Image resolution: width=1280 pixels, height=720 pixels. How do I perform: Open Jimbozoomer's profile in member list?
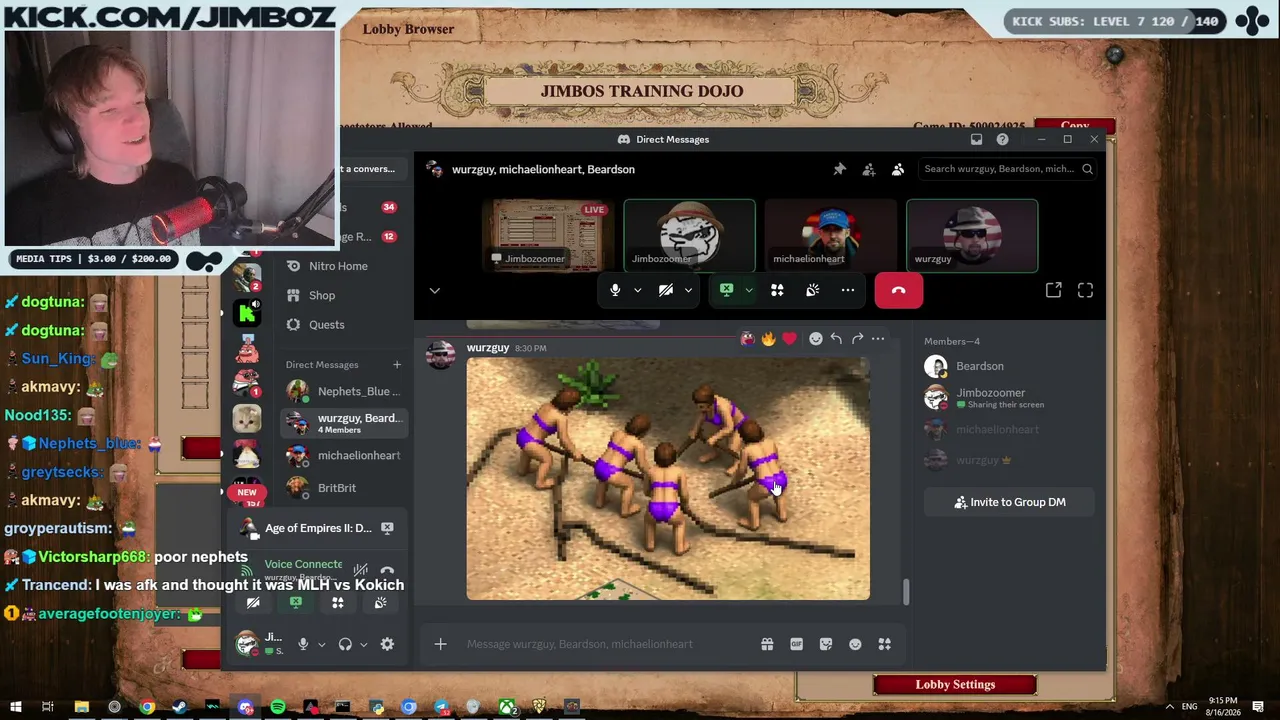1010,398
